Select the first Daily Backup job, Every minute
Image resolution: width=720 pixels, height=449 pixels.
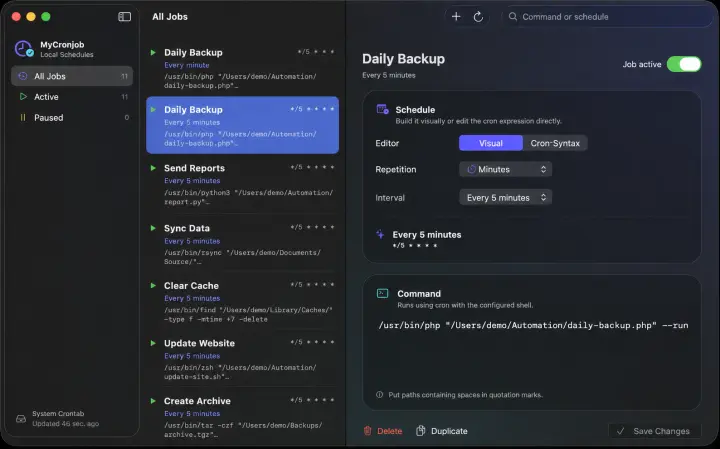click(242, 68)
